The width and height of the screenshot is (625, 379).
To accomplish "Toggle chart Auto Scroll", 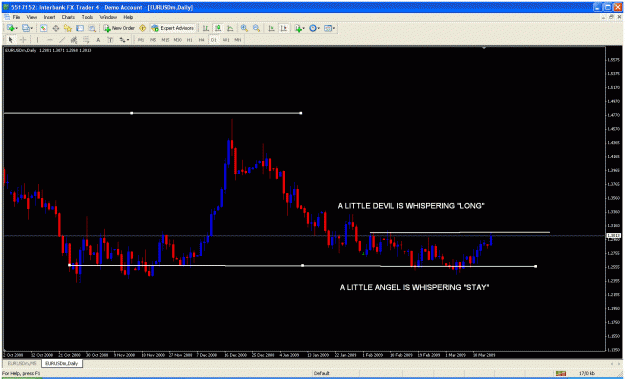I will 271,28.
